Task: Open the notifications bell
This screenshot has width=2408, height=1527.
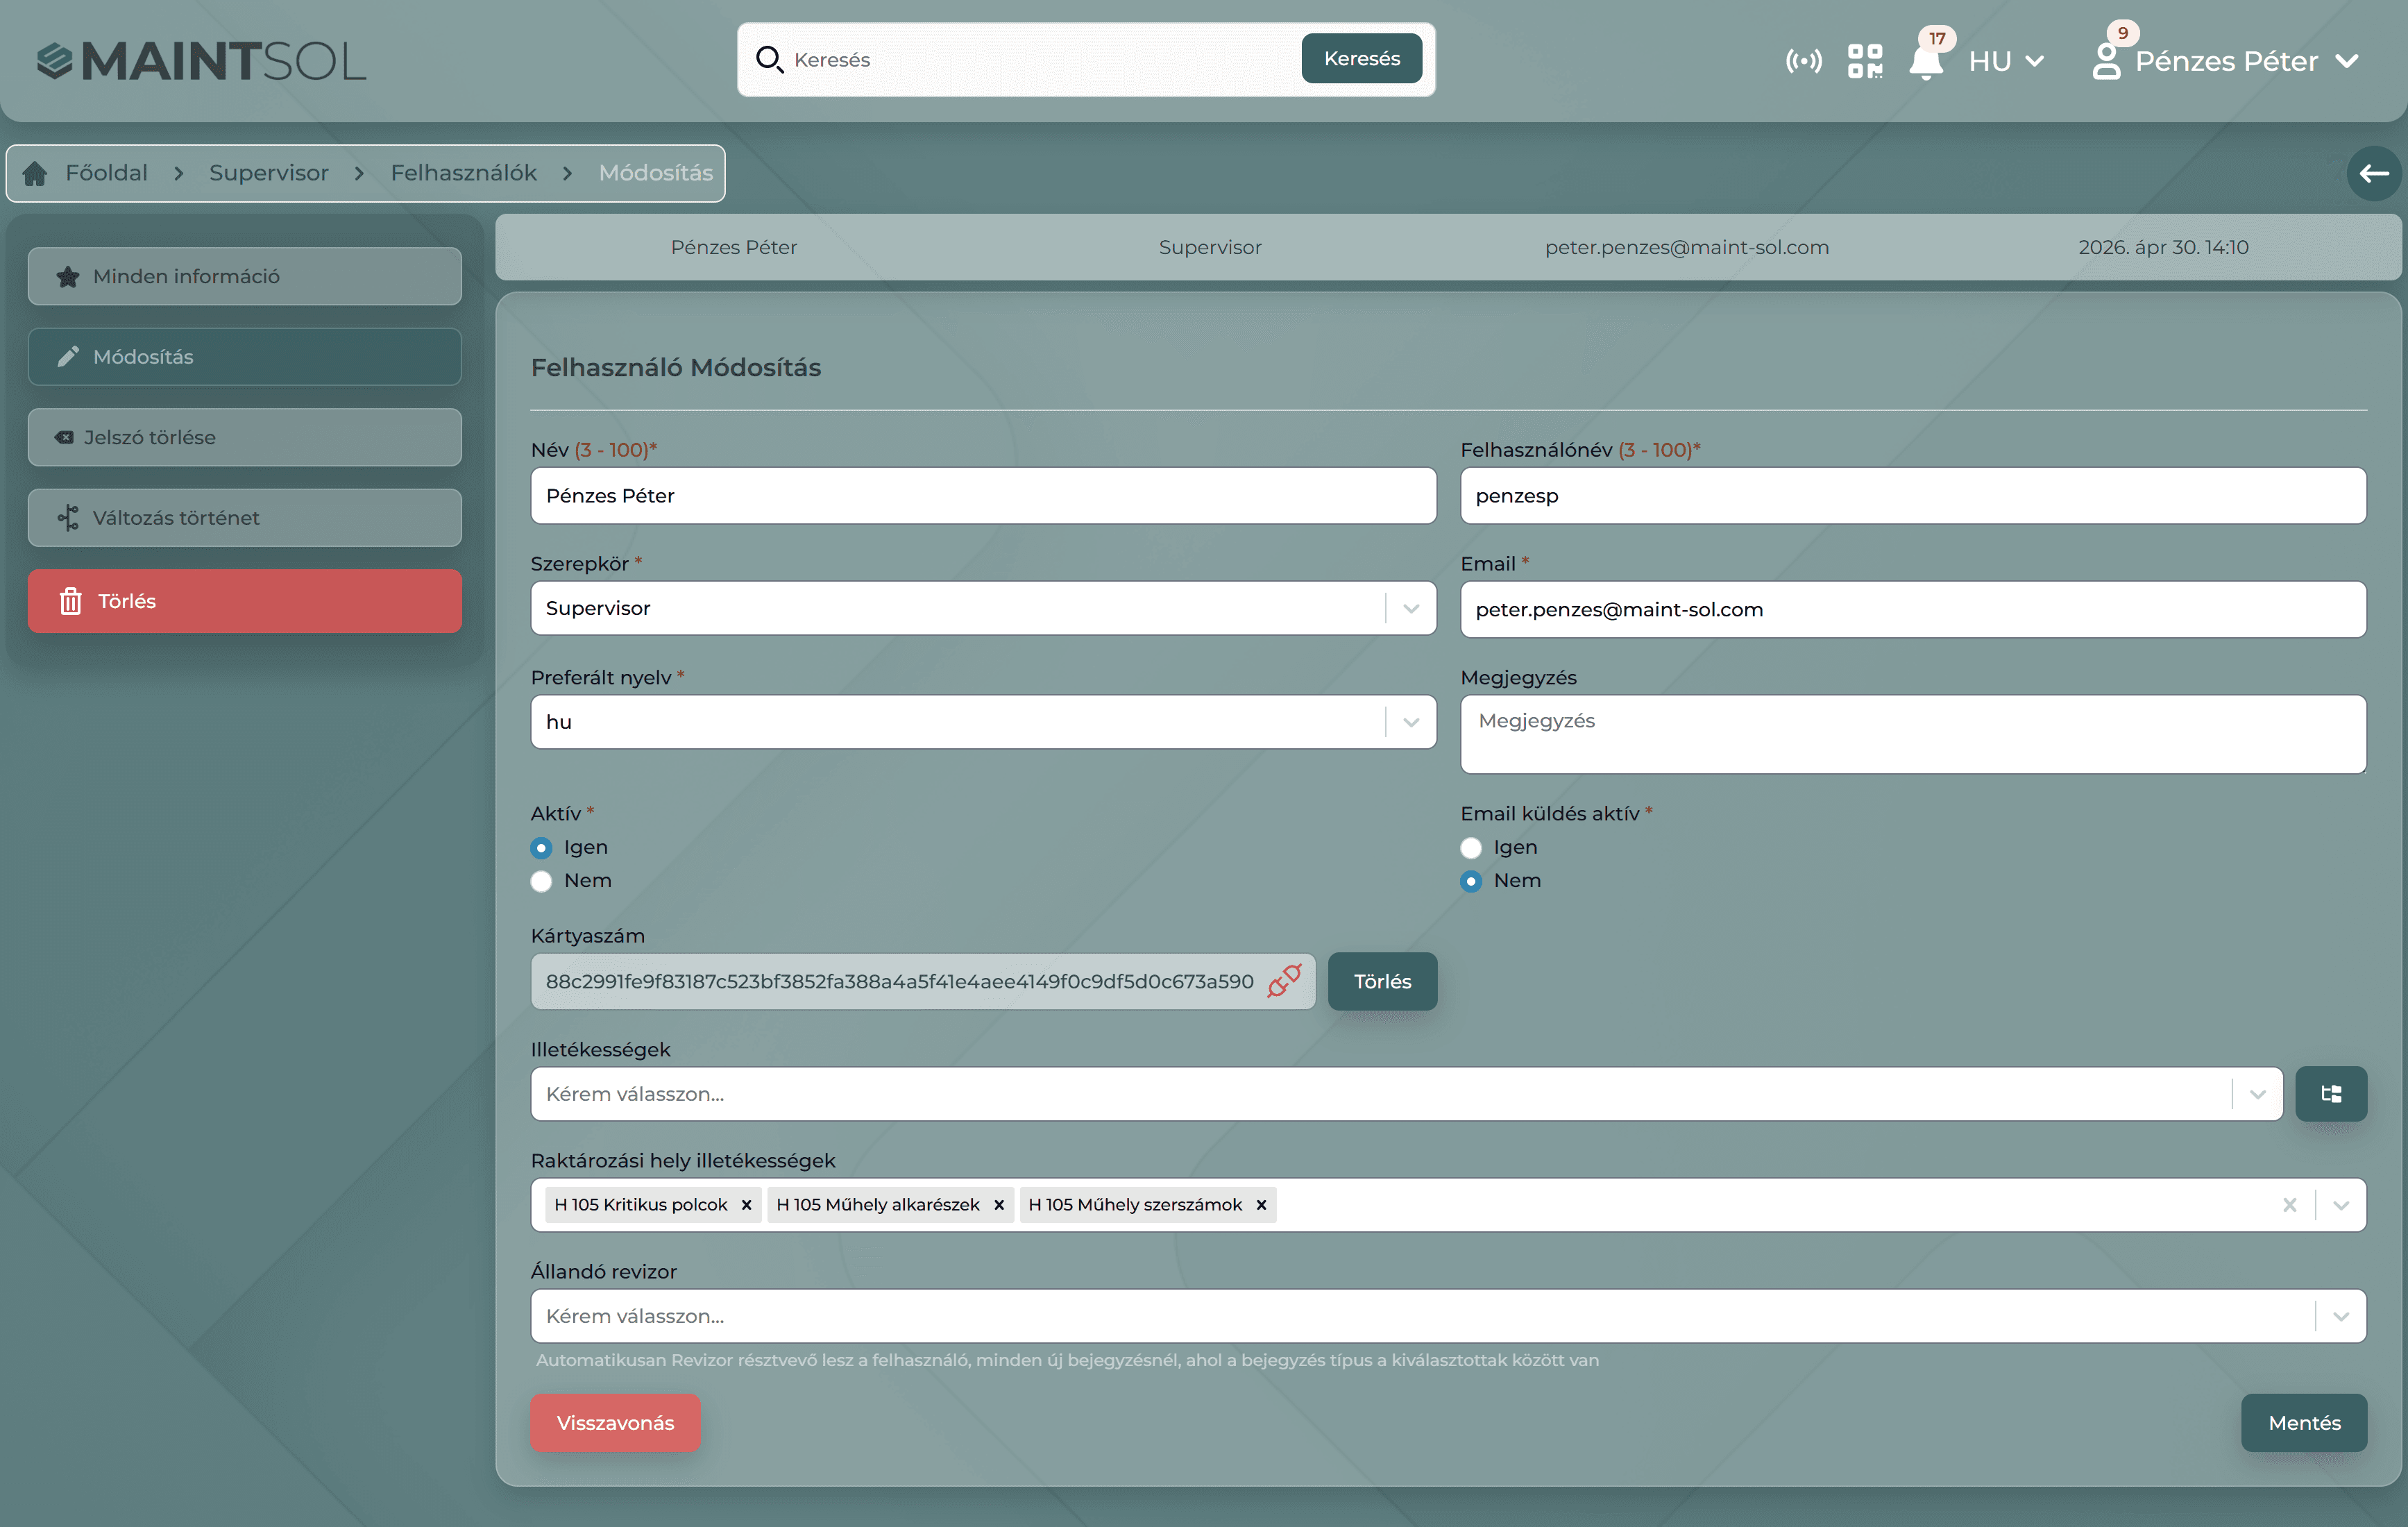Action: point(1926,61)
